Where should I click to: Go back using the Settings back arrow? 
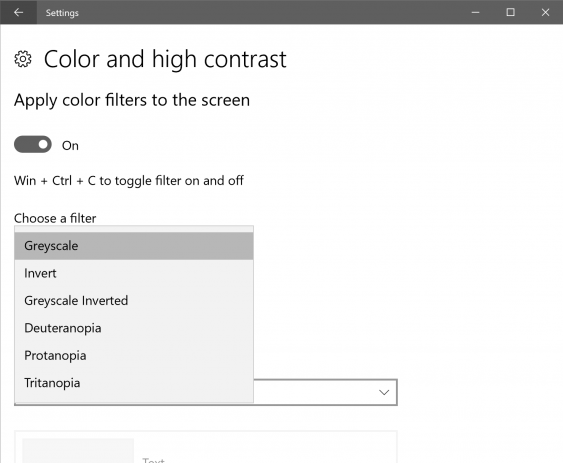point(18,12)
